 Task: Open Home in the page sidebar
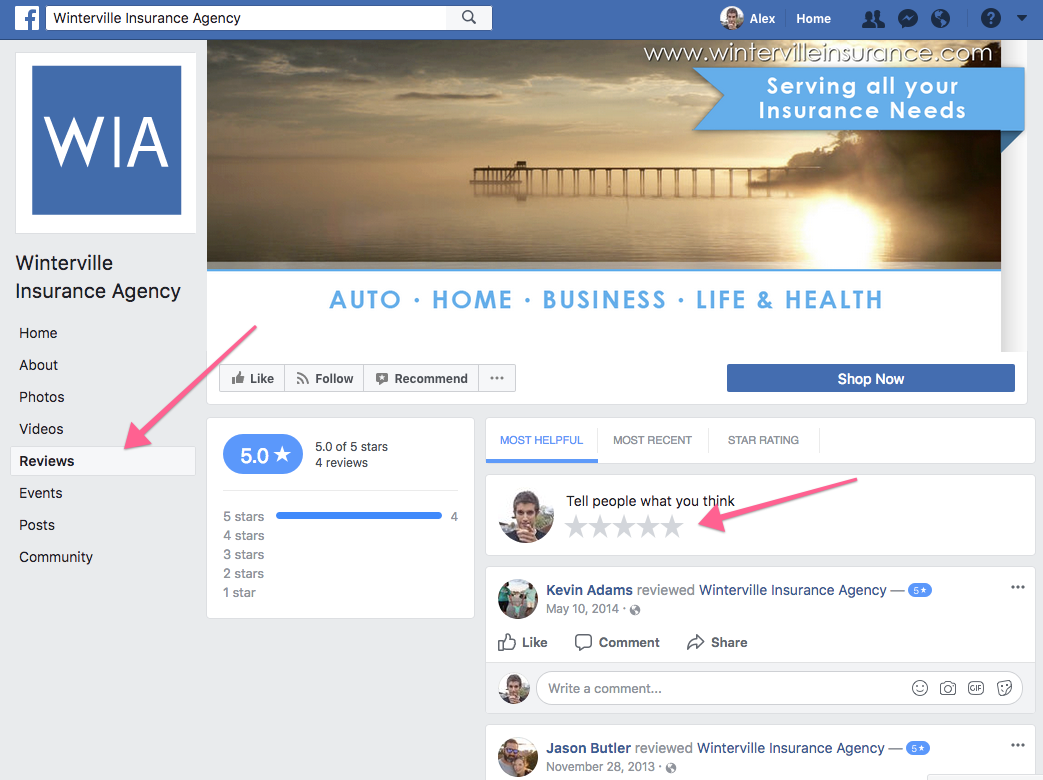point(38,333)
